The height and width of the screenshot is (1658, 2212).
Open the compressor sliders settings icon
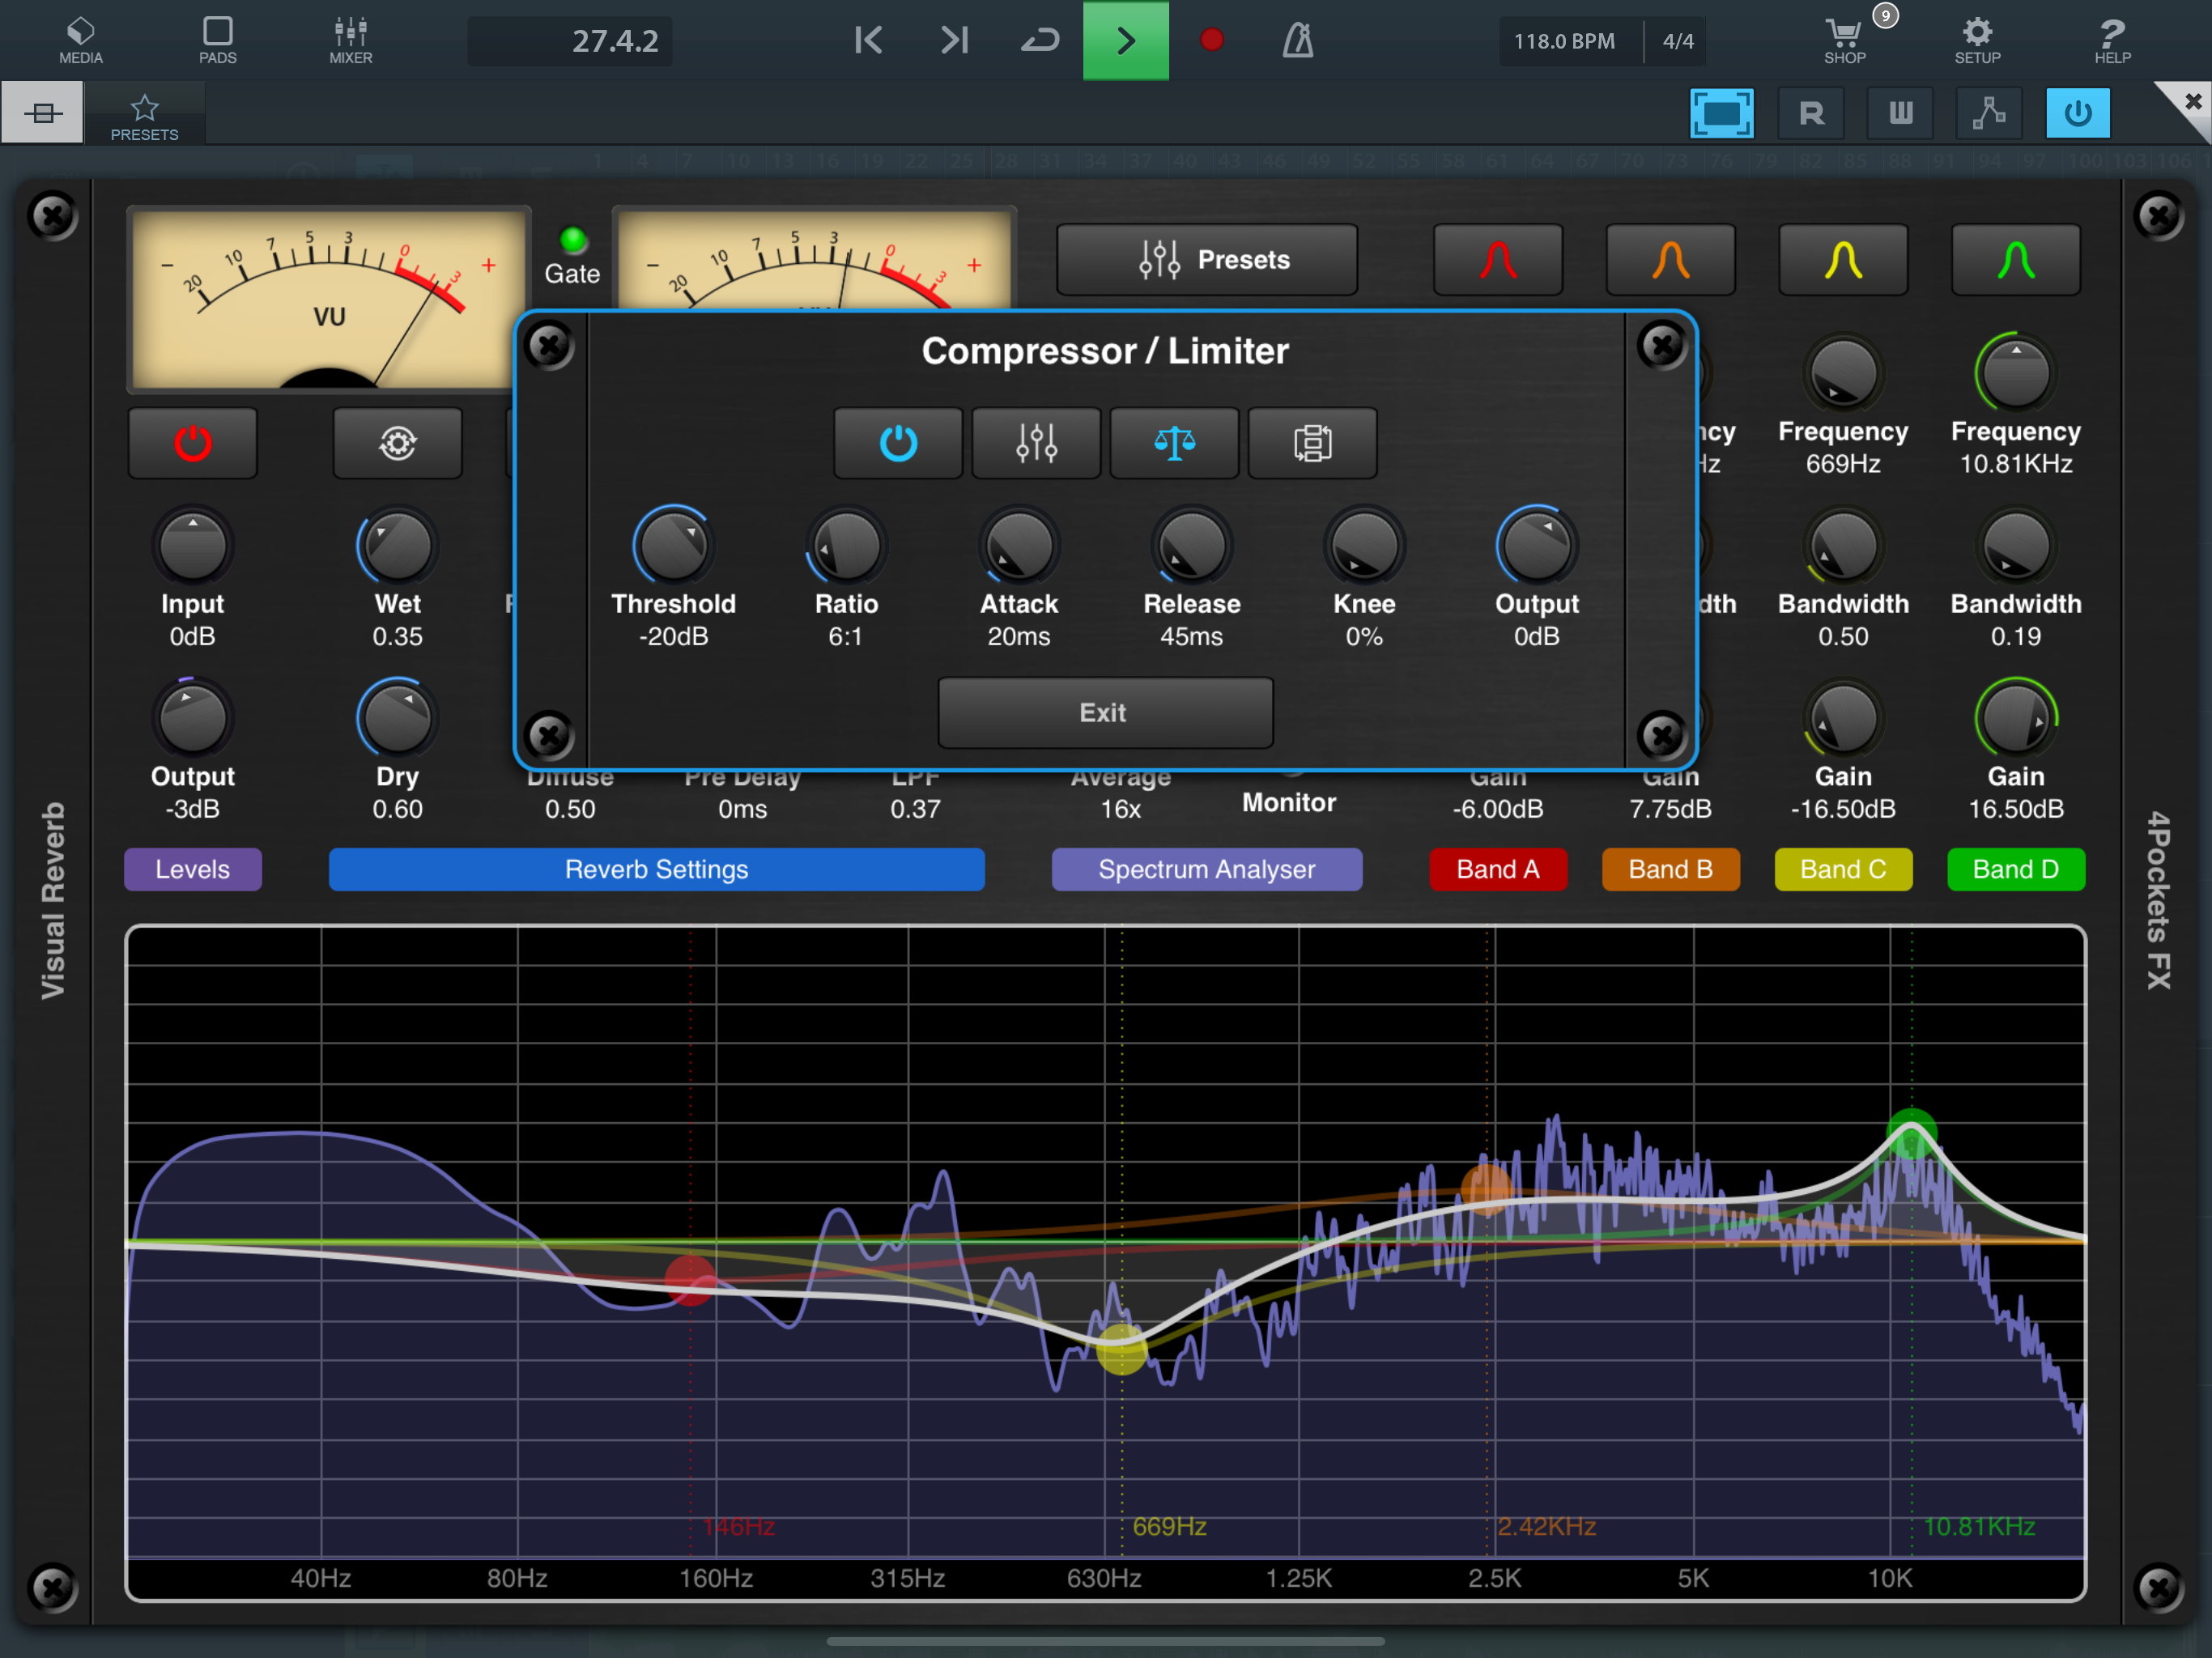pyautogui.click(x=1036, y=443)
